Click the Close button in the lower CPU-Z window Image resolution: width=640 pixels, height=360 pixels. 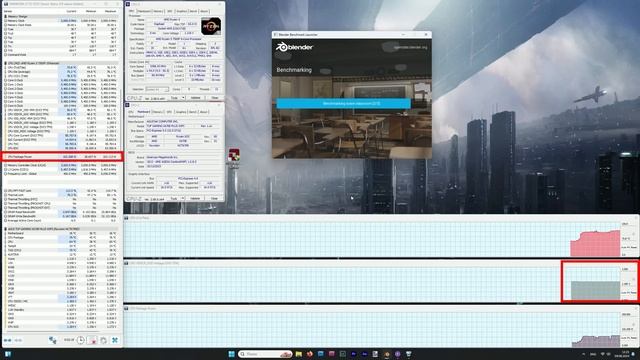[x=215, y=198]
